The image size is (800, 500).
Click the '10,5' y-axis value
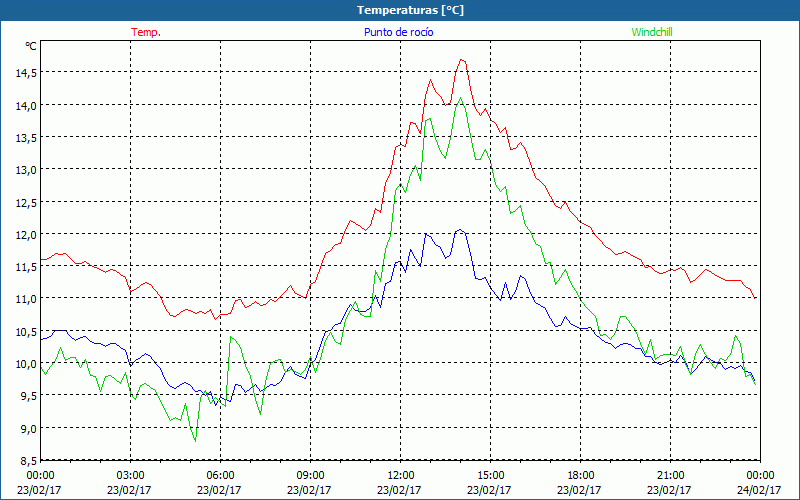26,332
